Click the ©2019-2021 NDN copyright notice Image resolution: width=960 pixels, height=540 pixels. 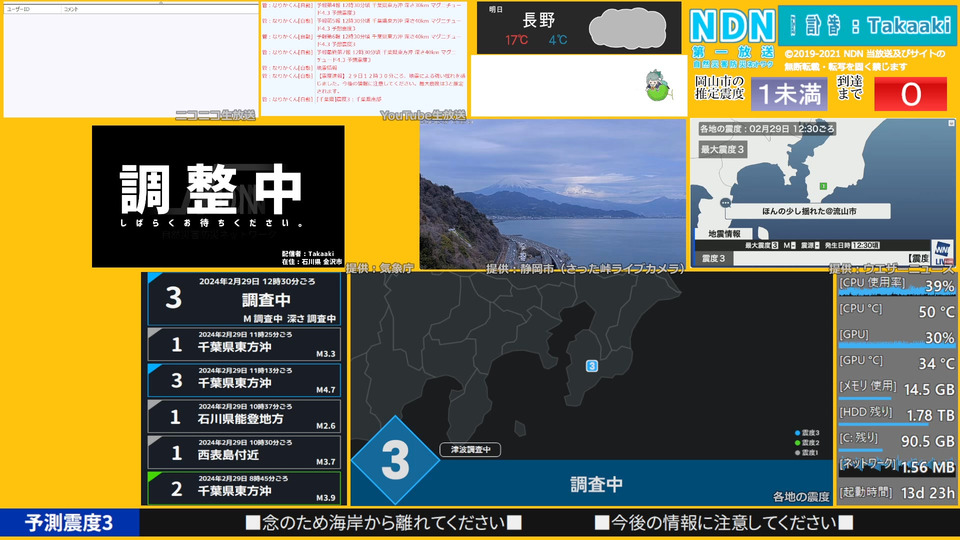click(x=865, y=60)
